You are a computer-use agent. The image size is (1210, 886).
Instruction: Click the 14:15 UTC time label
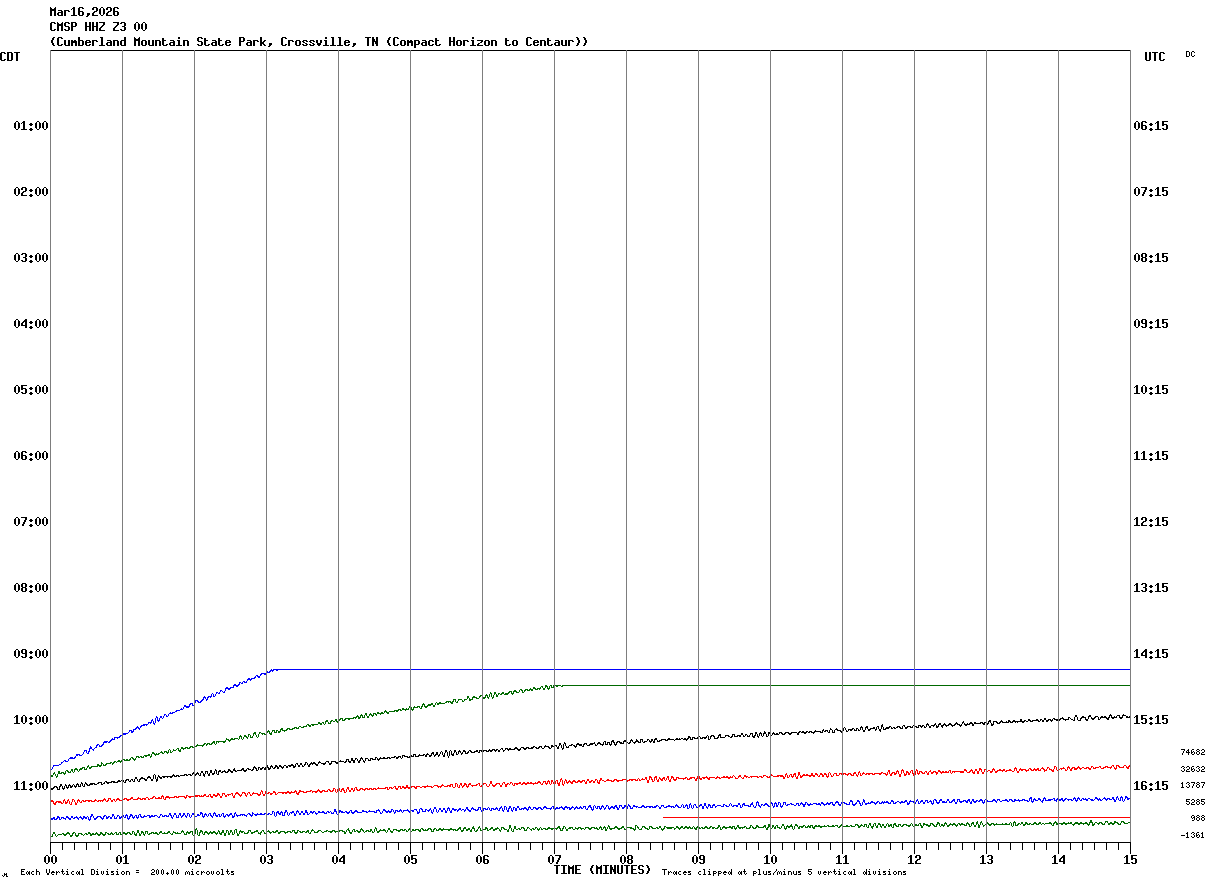point(1151,654)
